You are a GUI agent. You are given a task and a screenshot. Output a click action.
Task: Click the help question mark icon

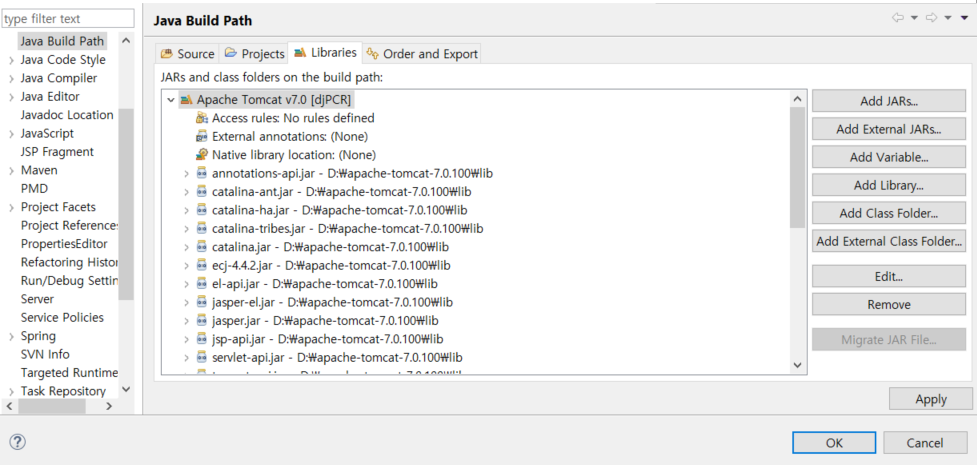pyautogui.click(x=18, y=443)
